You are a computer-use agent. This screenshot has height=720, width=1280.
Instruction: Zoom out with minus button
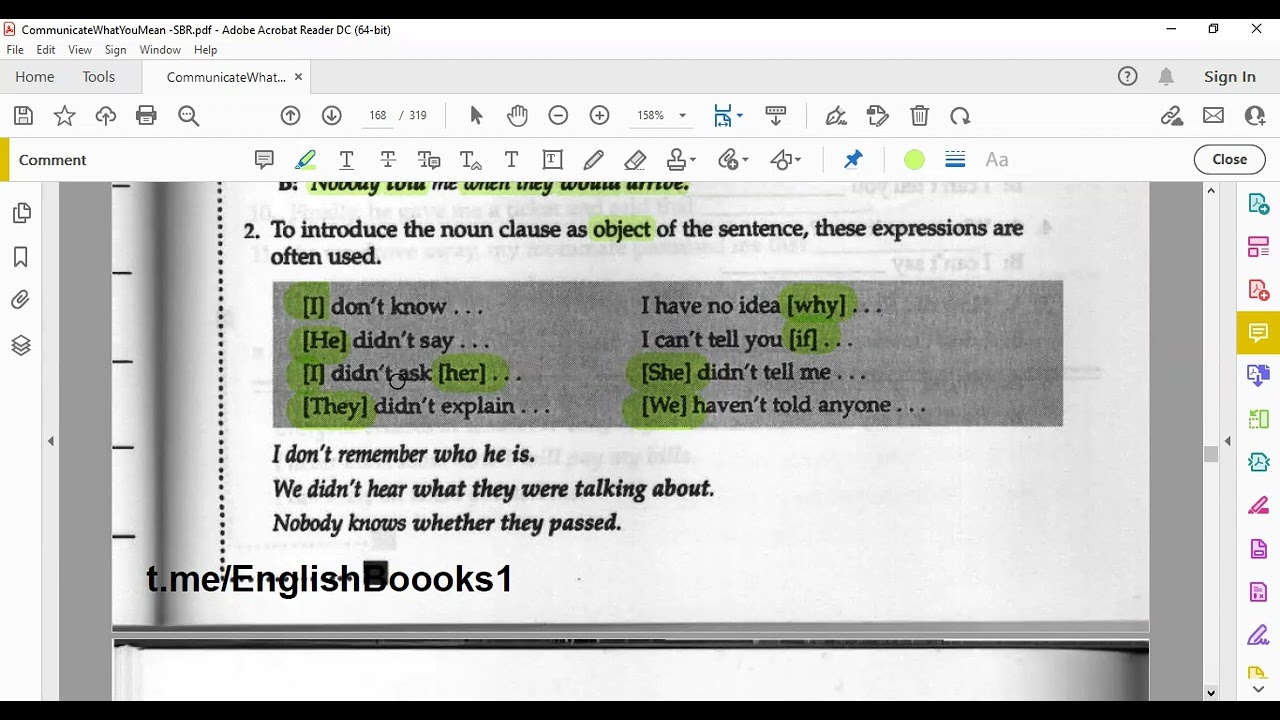[x=558, y=116]
